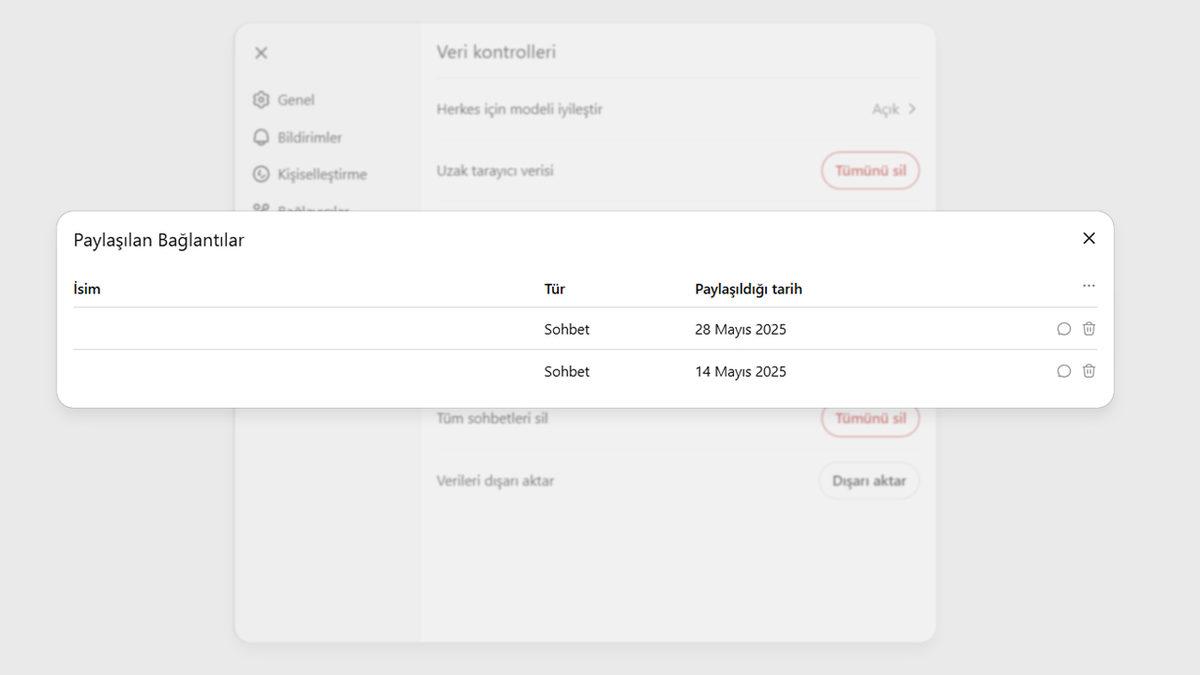
Task: Open chat bubble icon beside 14 Mayıs link
Action: [1063, 370]
